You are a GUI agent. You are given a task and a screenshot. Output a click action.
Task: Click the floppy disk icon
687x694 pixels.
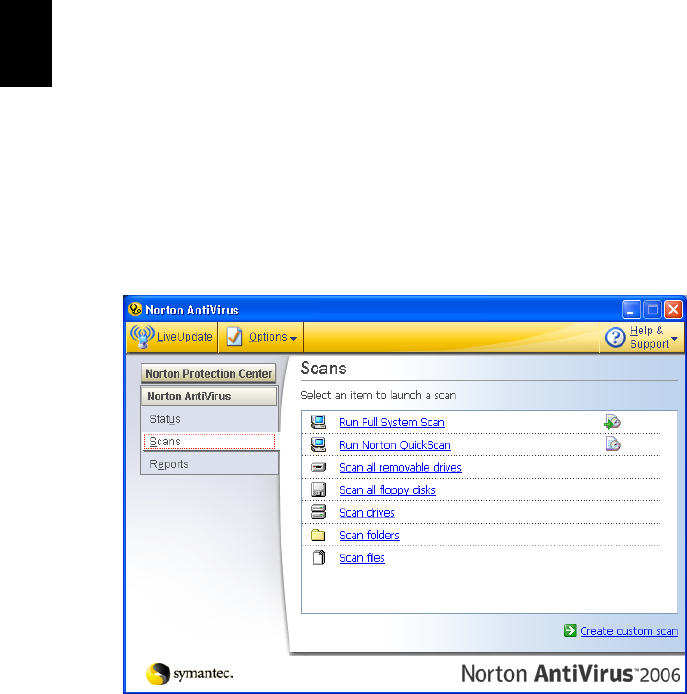pos(318,490)
